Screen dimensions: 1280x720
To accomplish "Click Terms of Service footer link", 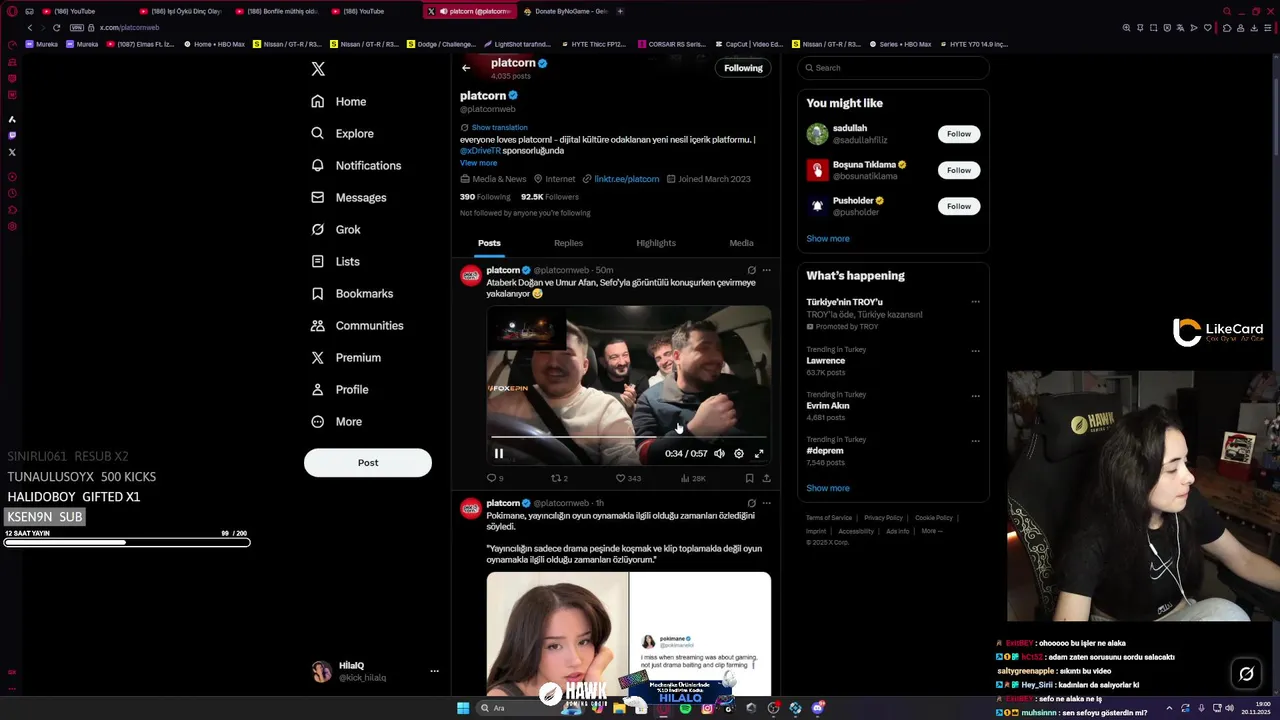I will pos(829,518).
